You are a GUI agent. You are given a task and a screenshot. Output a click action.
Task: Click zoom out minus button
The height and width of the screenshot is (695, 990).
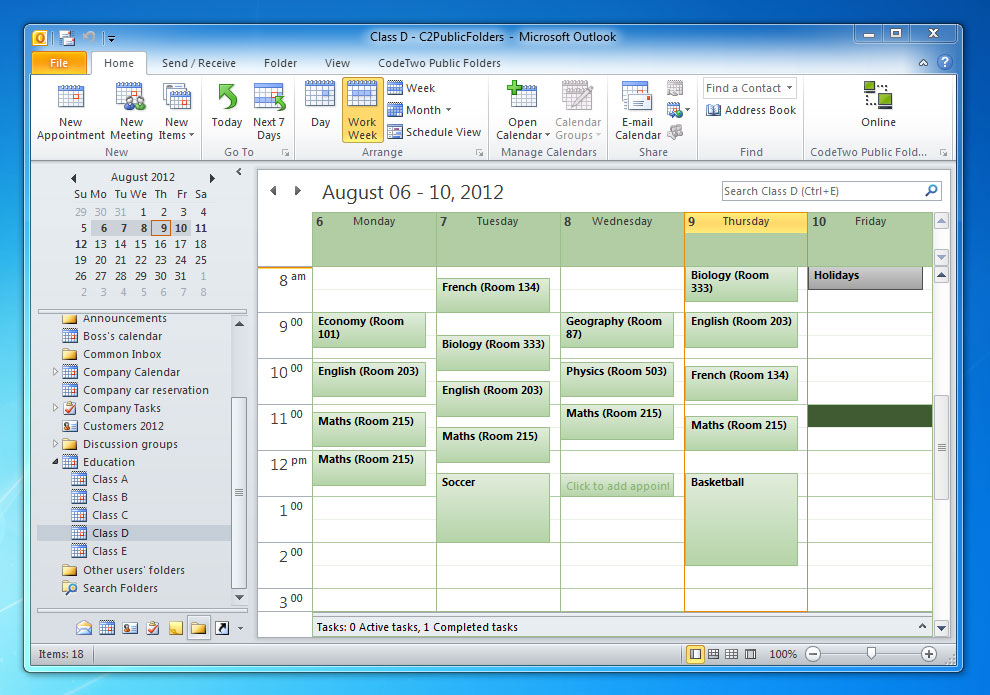[813, 654]
